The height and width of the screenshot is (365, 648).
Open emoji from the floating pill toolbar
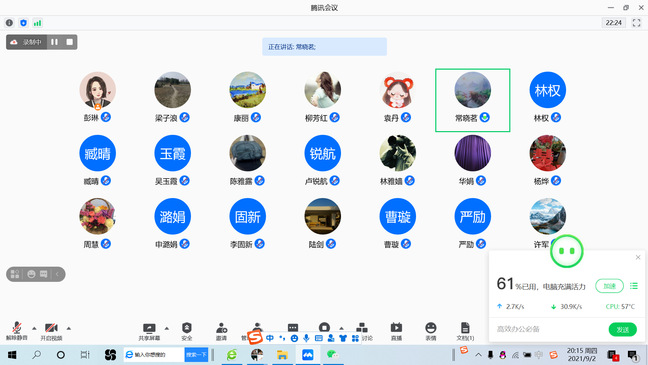[x=31, y=274]
